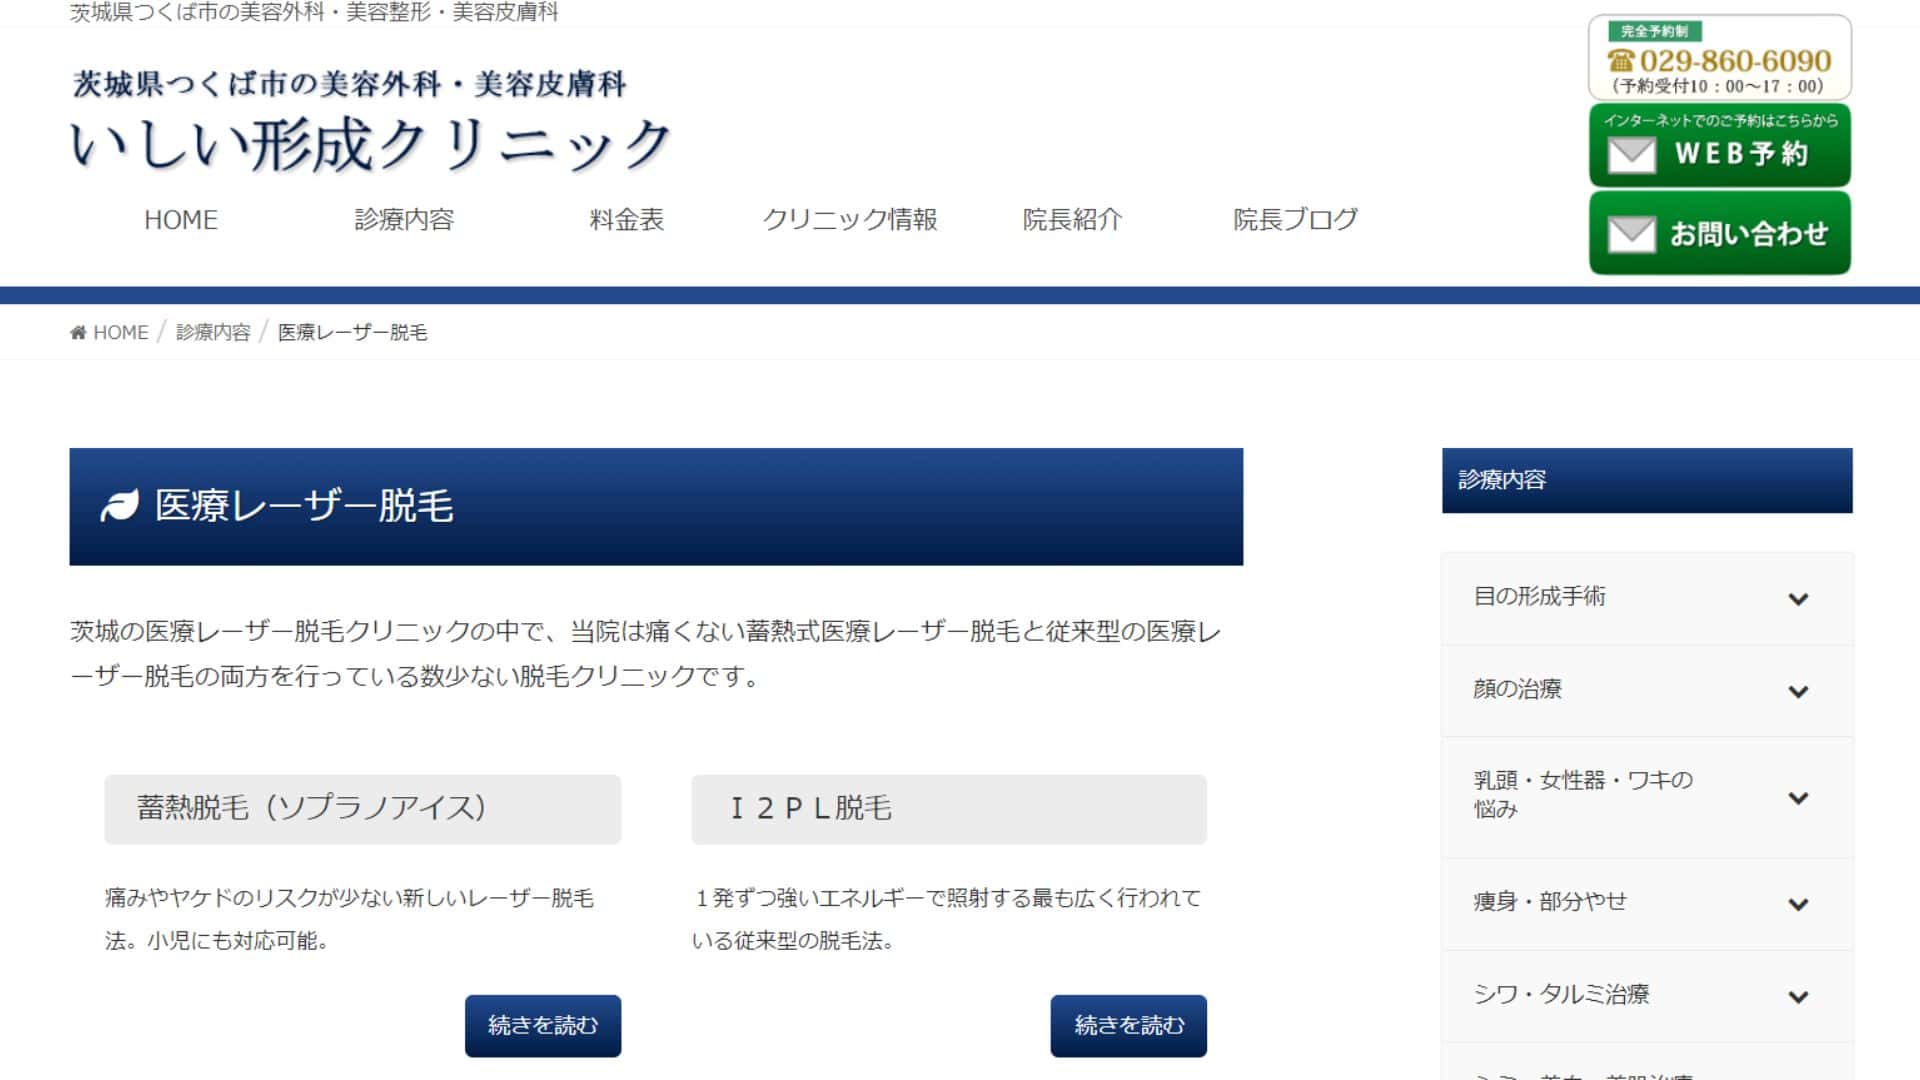Click the I2PL脱毛 card heading
1920x1080 pixels.
point(949,809)
